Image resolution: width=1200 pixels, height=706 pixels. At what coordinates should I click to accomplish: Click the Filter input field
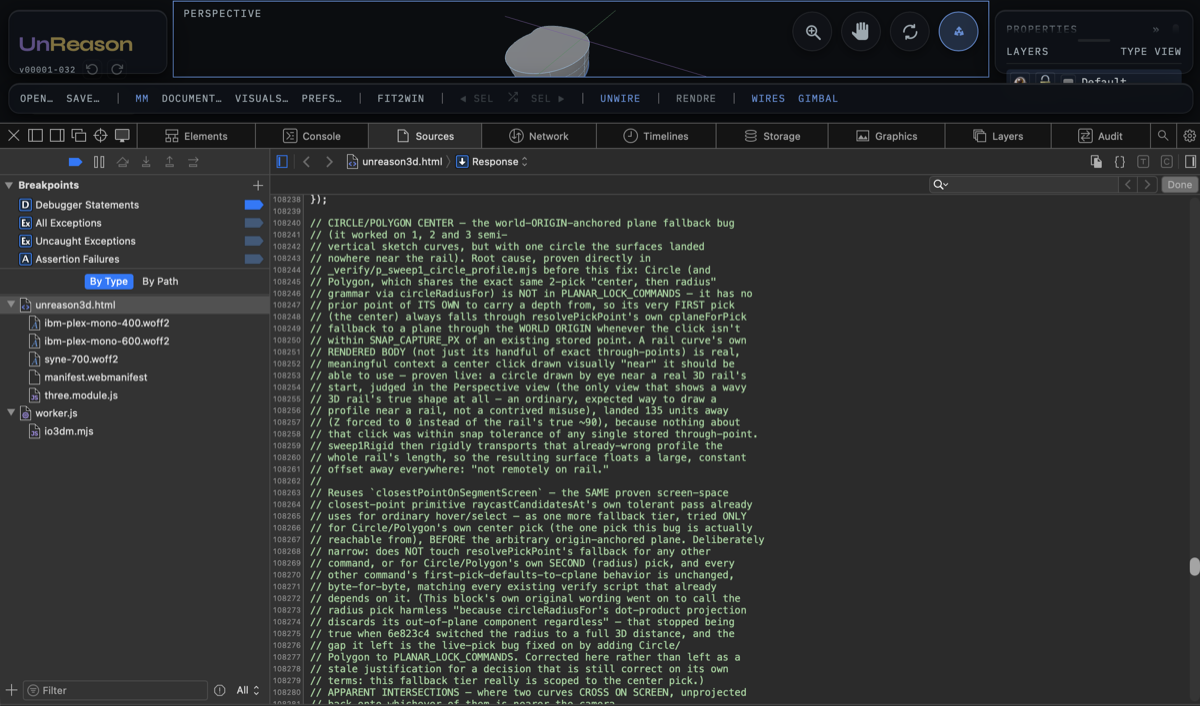115,690
